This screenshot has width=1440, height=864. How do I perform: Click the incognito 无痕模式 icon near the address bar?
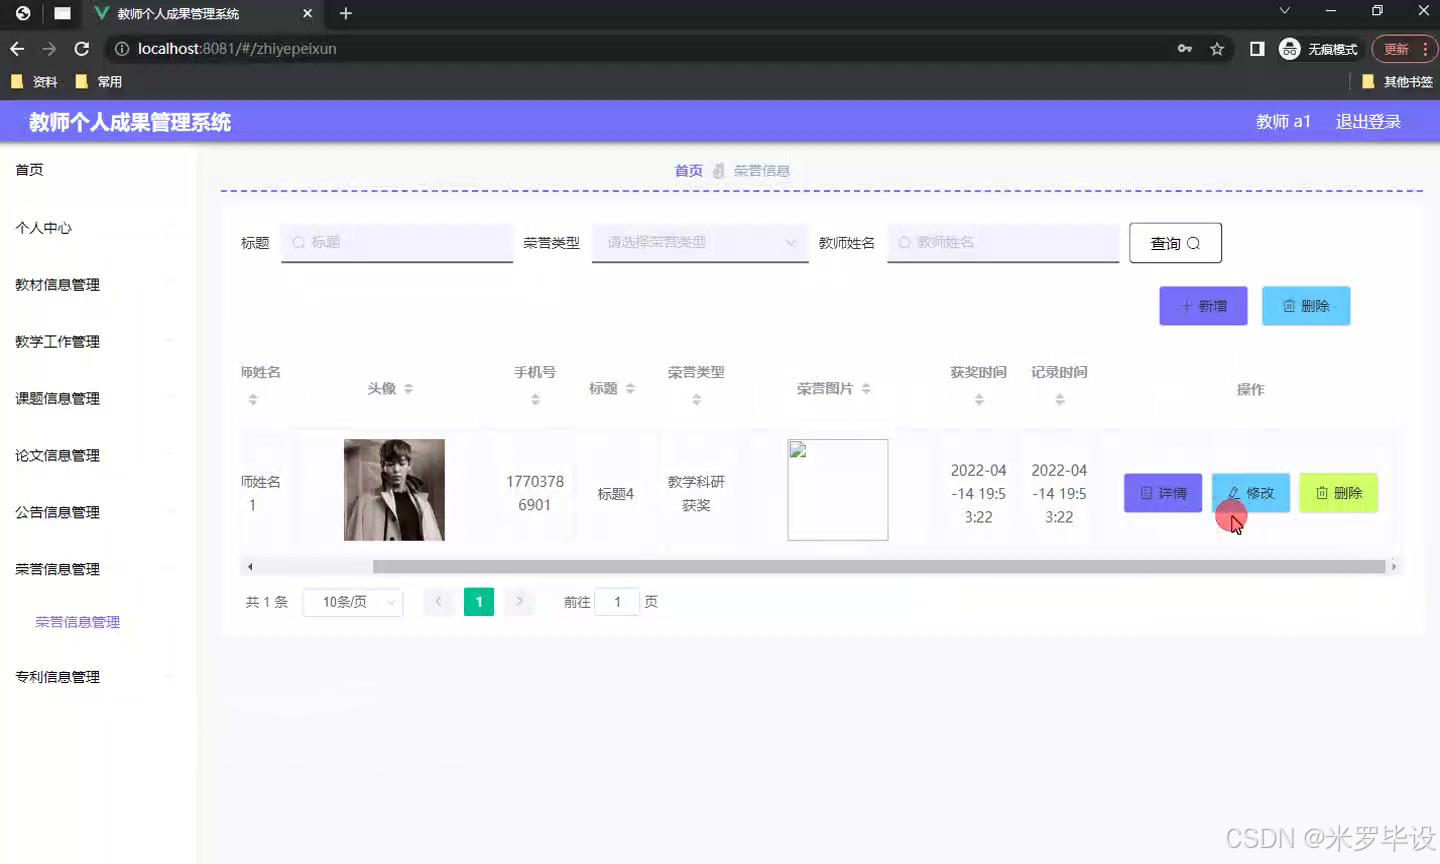(x=1289, y=48)
